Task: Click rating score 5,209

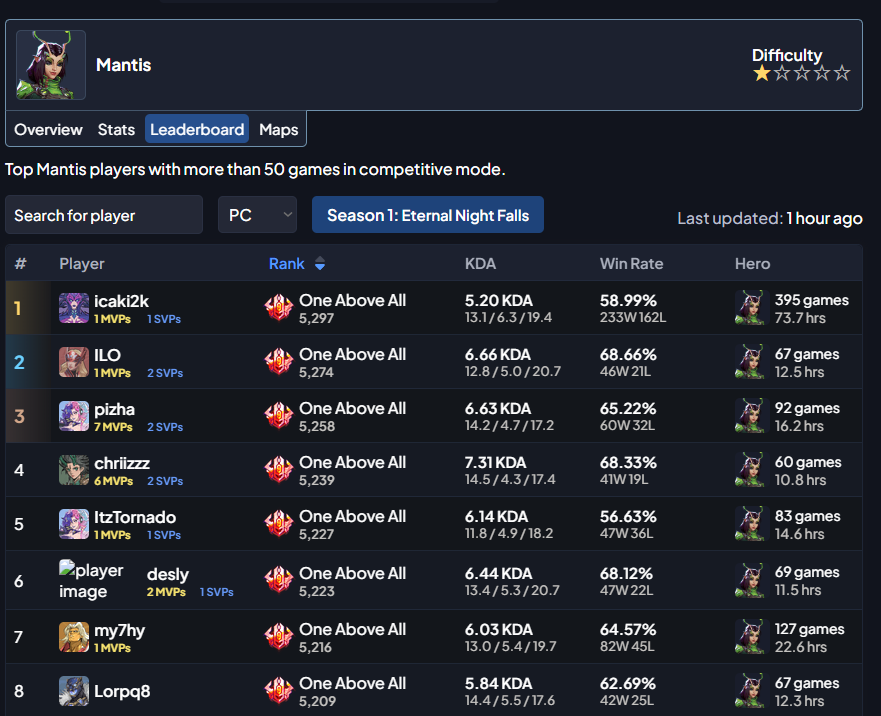Action: [317, 701]
